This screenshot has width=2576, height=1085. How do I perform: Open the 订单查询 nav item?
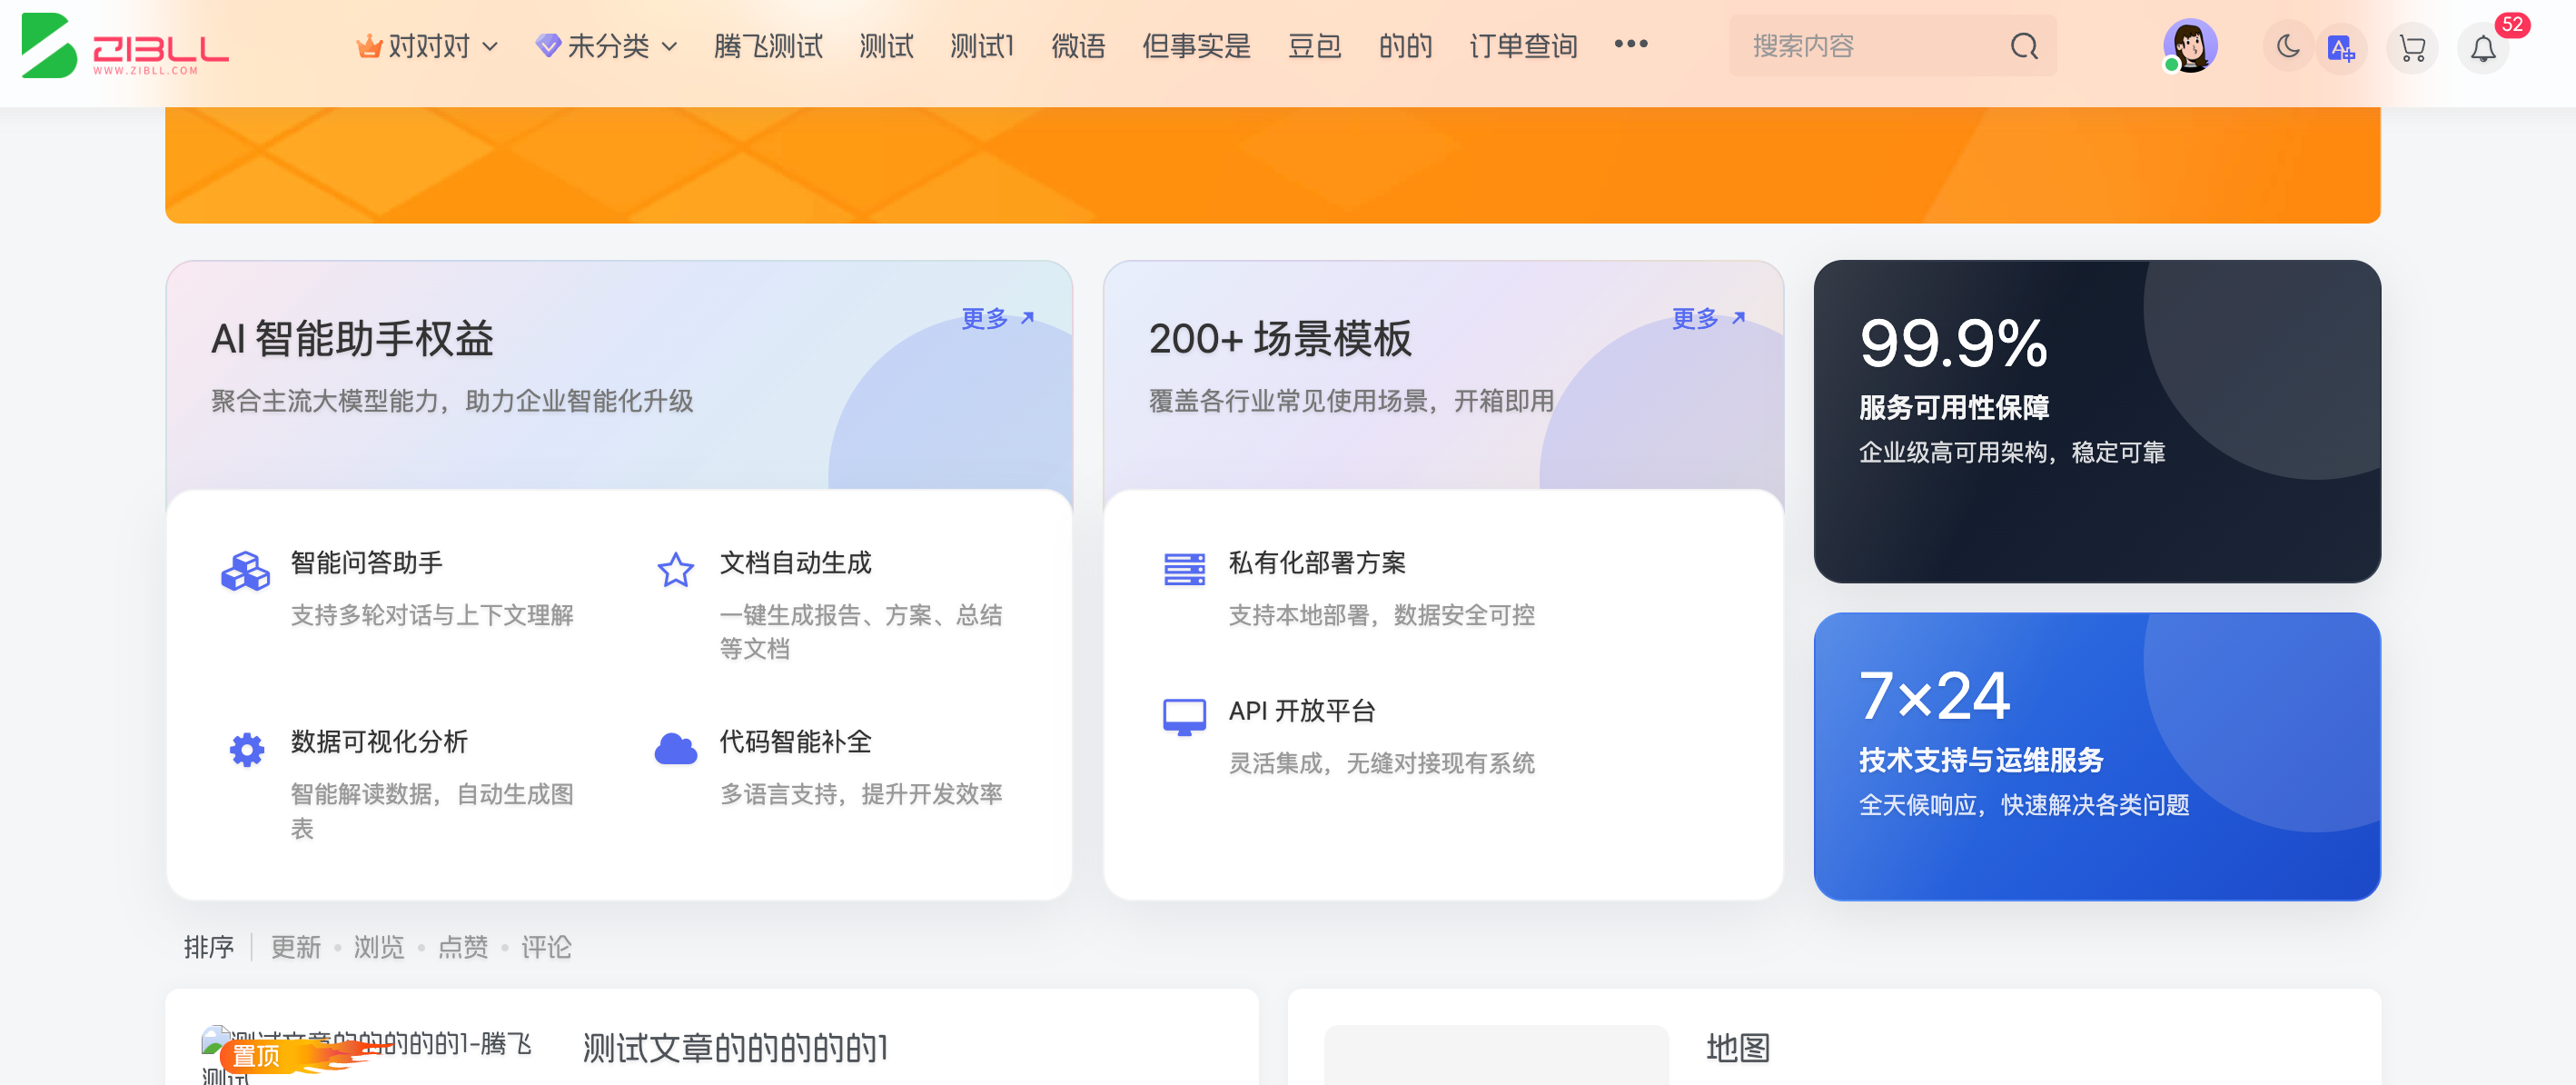click(x=1524, y=46)
